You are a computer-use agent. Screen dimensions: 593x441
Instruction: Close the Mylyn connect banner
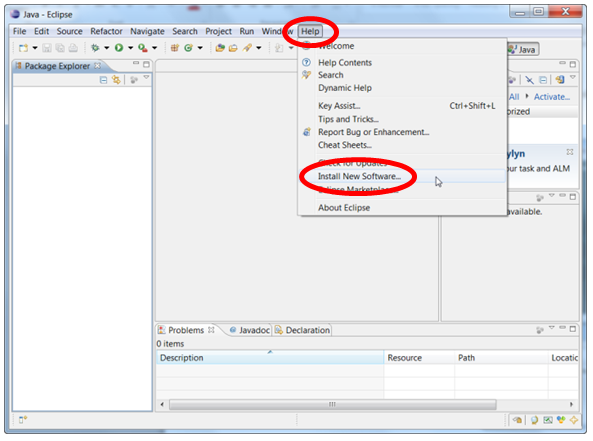(570, 152)
